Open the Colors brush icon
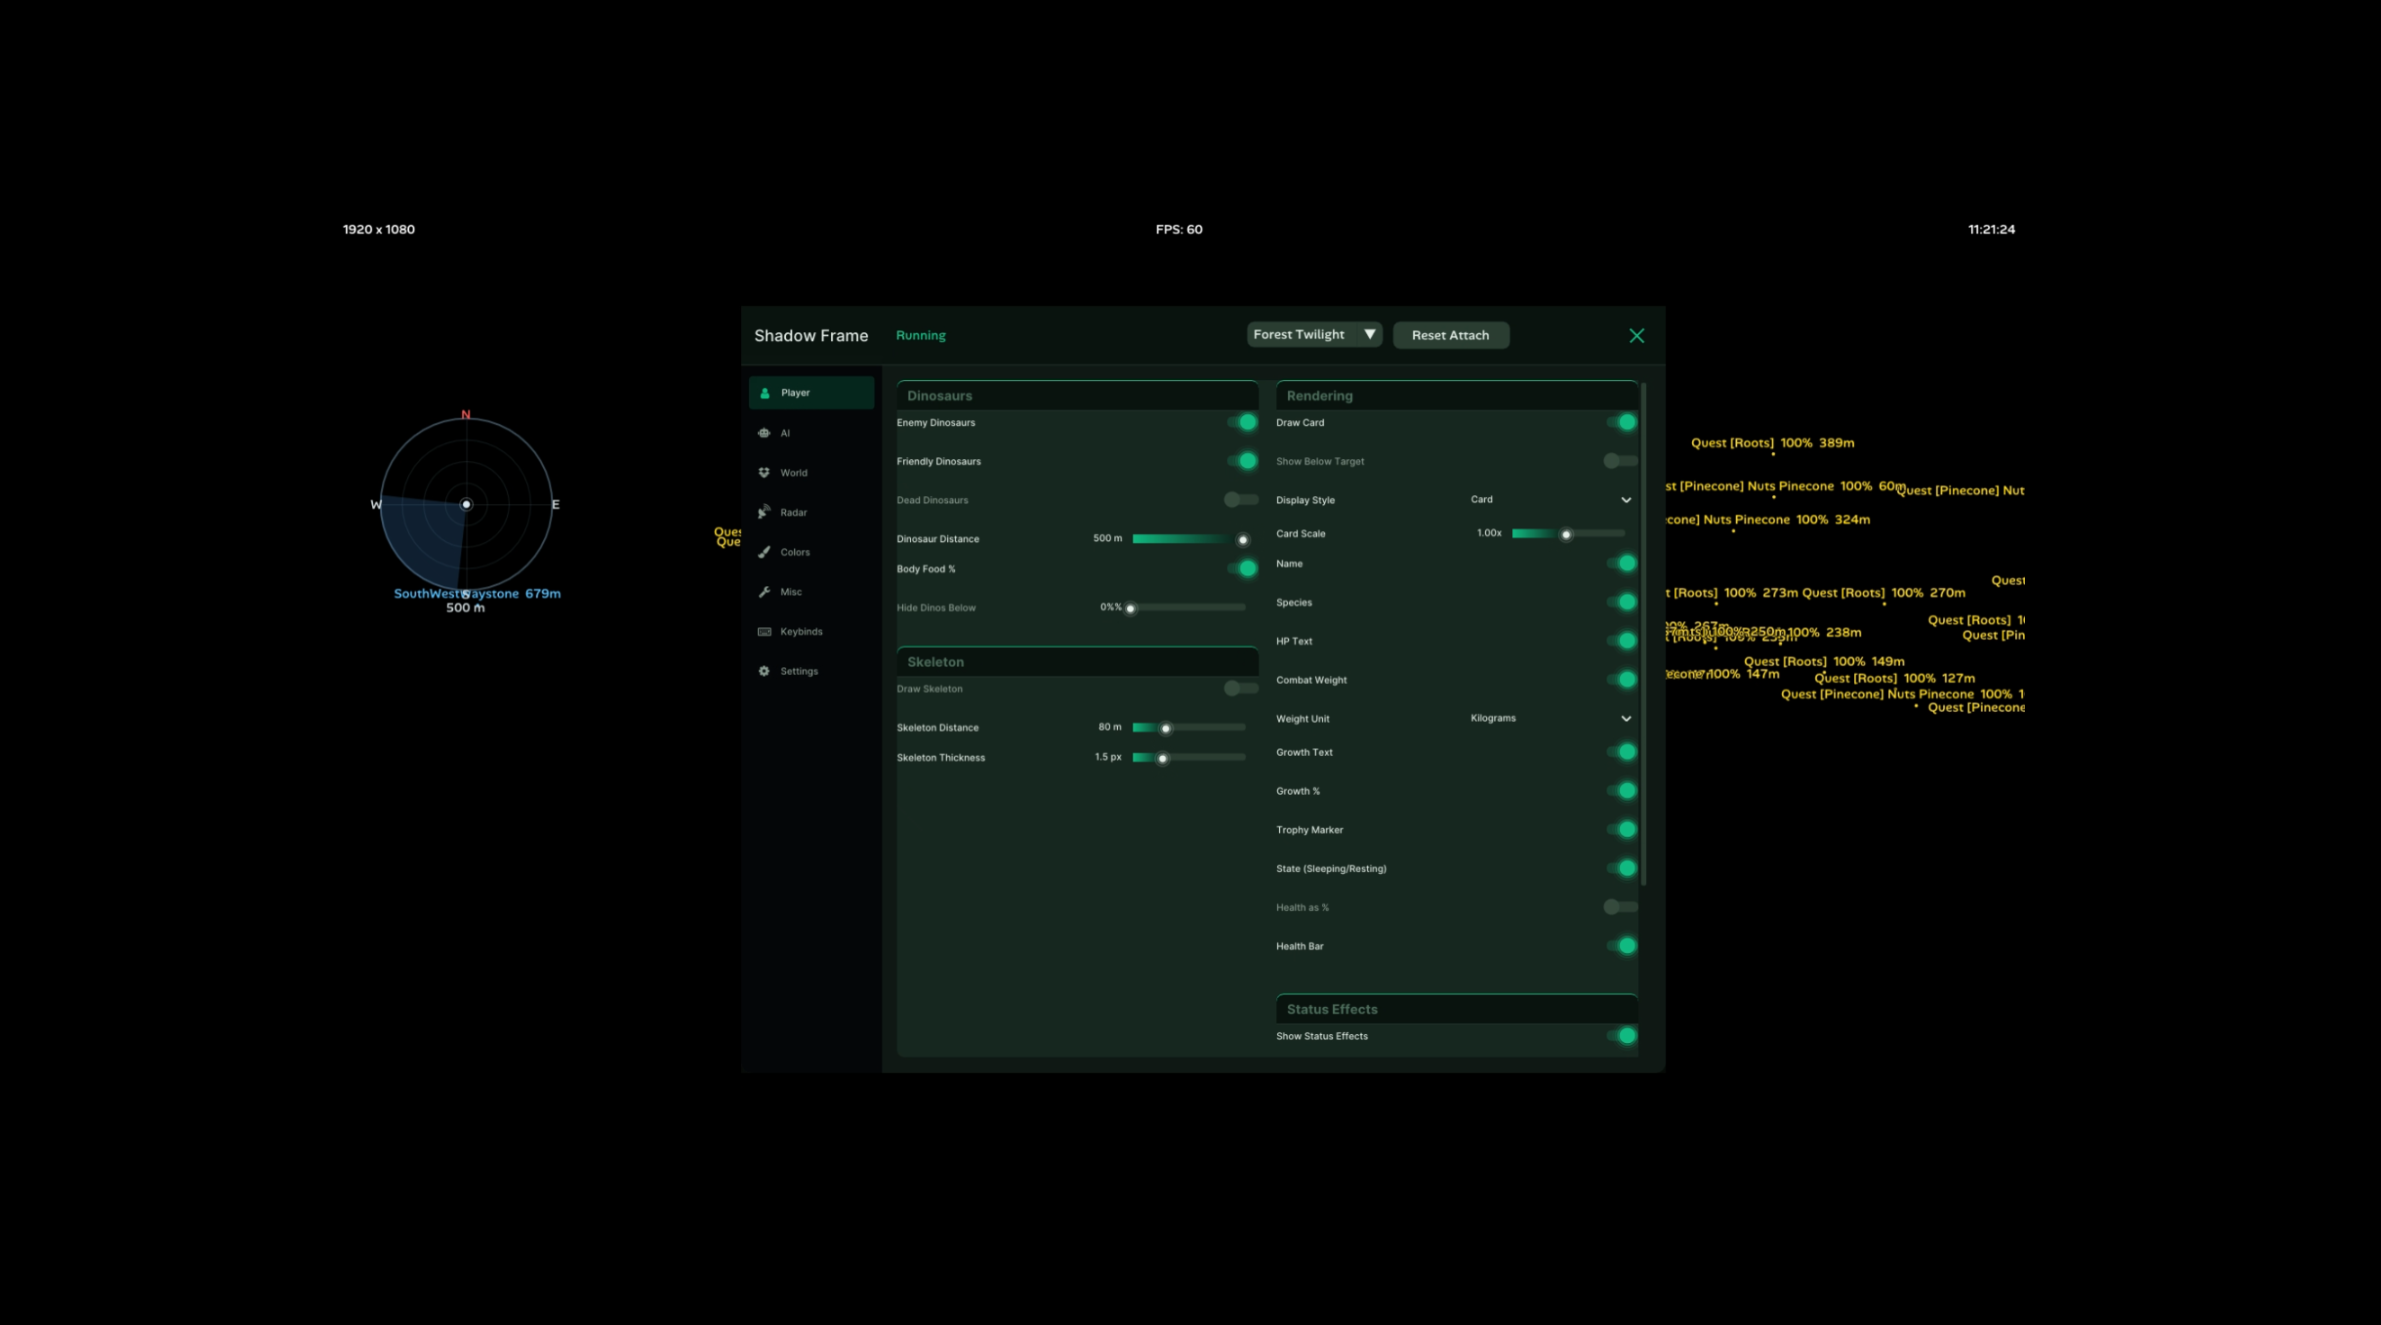The image size is (2381, 1325). [764, 552]
